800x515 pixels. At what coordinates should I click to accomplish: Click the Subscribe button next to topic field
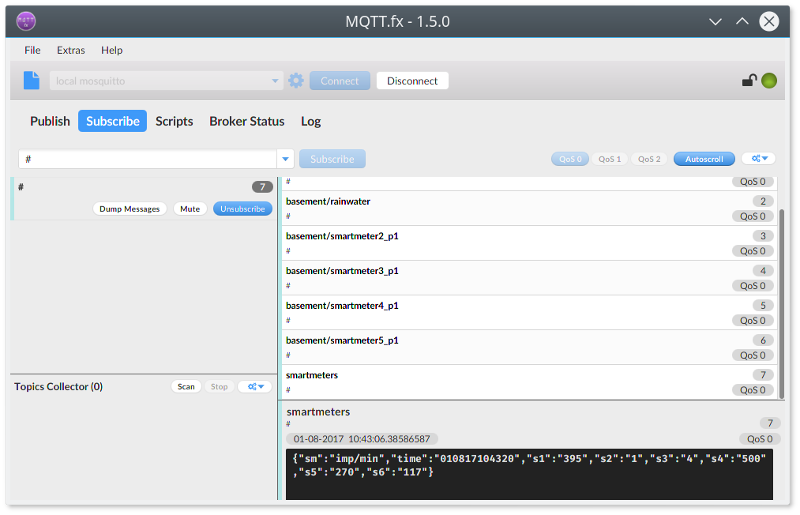click(332, 159)
